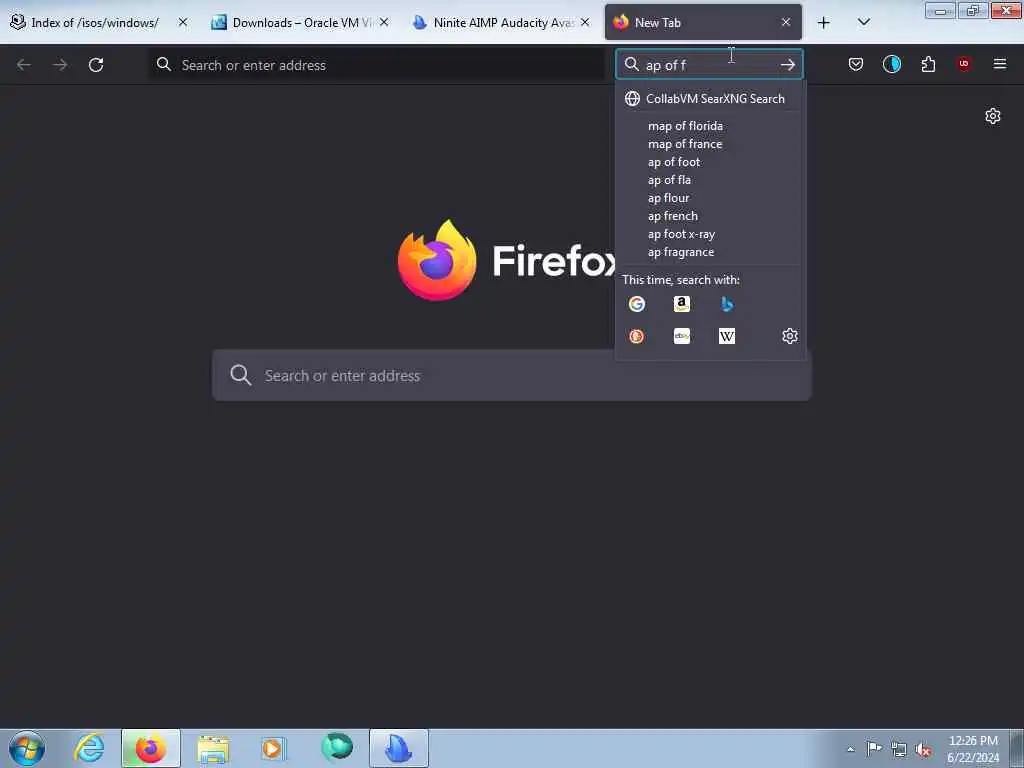The height and width of the screenshot is (768, 1024).
Task: Open Windows Start menu orb
Action: click(x=27, y=748)
